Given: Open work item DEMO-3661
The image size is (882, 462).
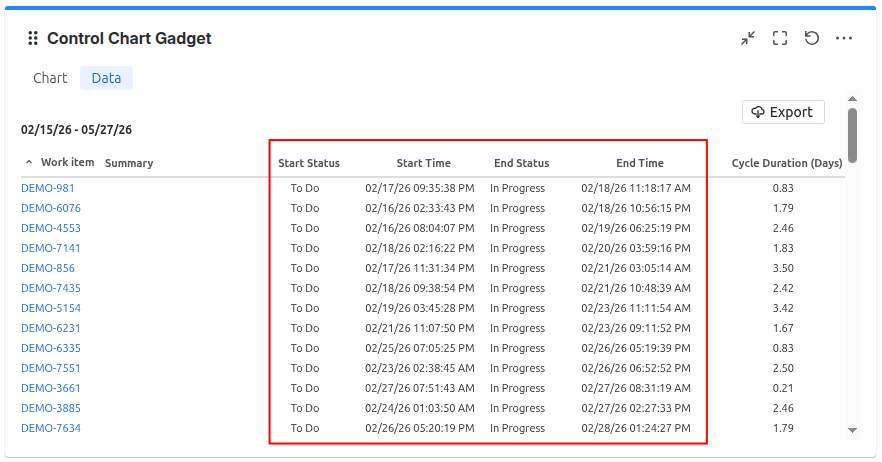Looking at the screenshot, I should [x=51, y=388].
